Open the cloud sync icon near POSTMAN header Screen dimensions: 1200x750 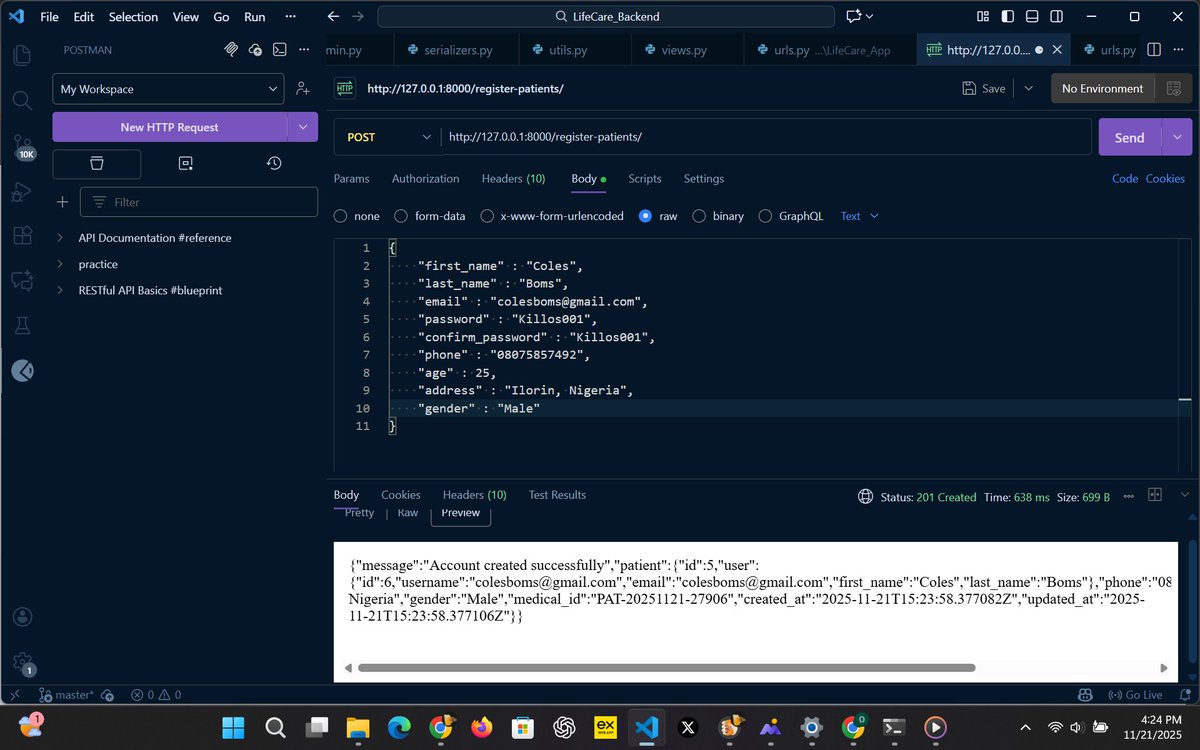pos(254,49)
